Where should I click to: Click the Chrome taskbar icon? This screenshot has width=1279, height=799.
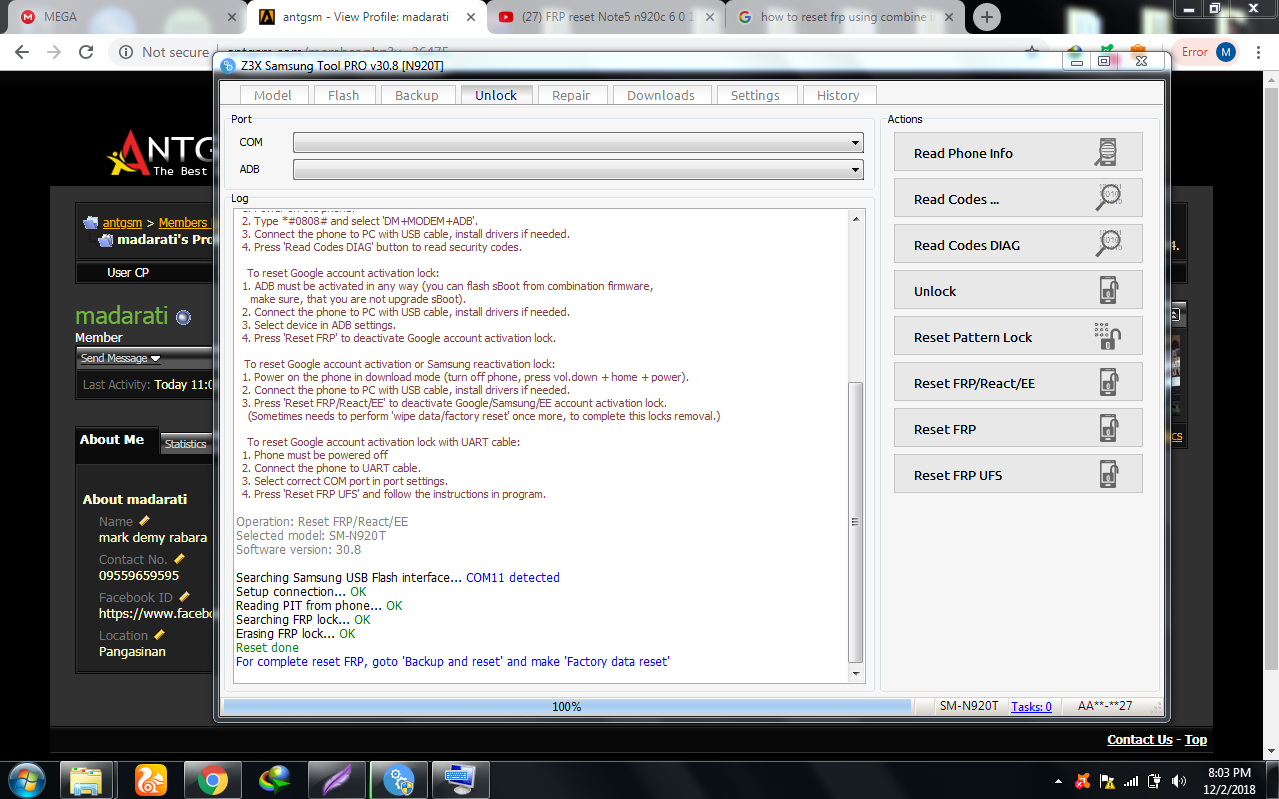click(212, 779)
